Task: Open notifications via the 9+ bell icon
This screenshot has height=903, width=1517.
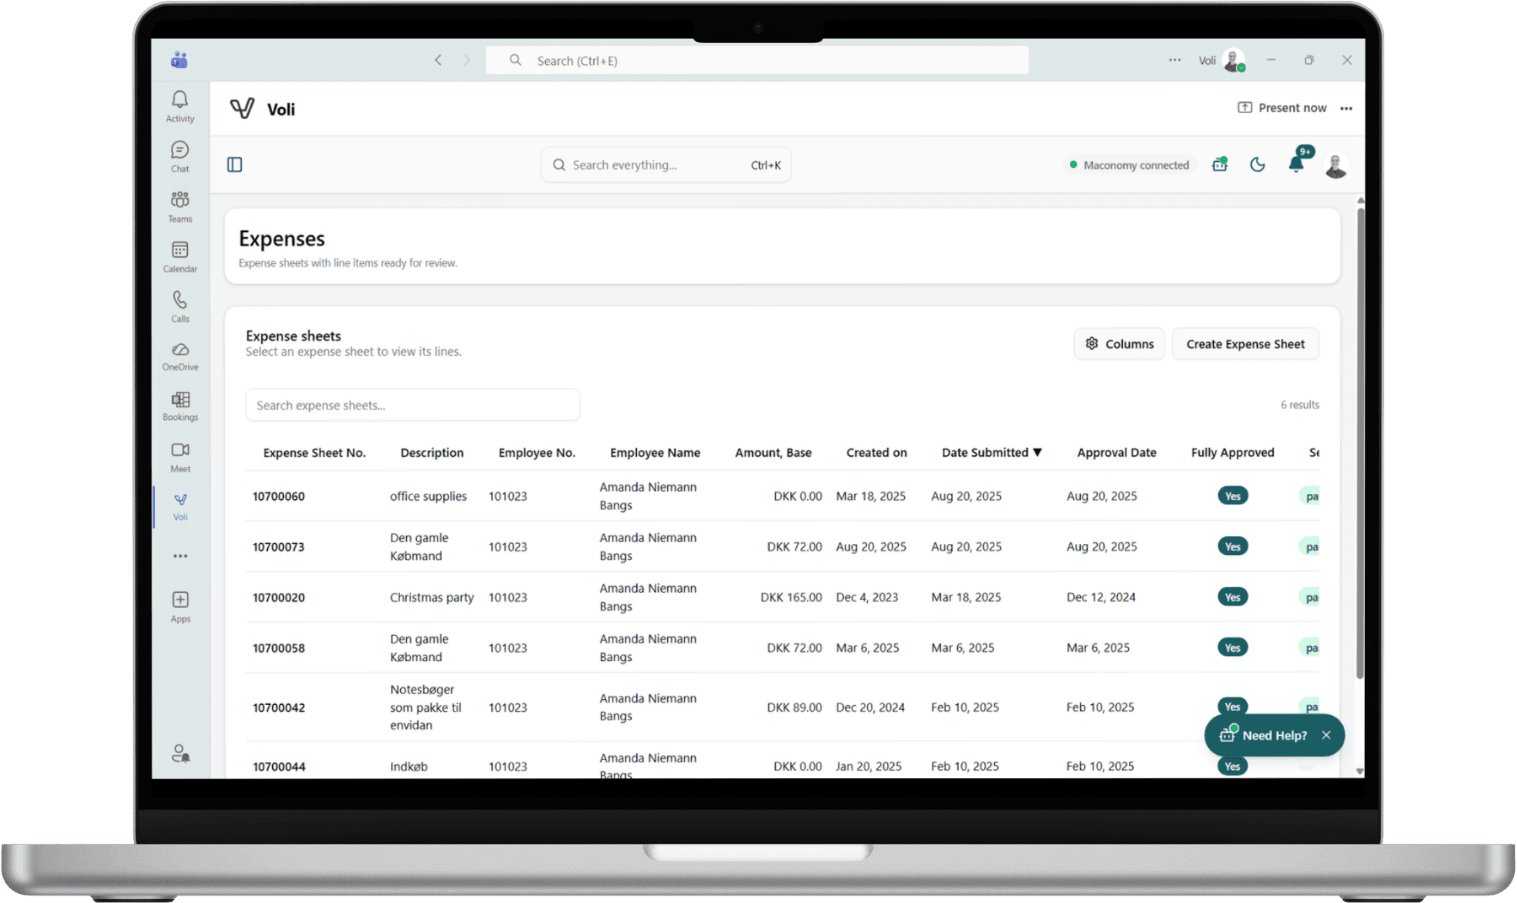Action: click(x=1296, y=164)
